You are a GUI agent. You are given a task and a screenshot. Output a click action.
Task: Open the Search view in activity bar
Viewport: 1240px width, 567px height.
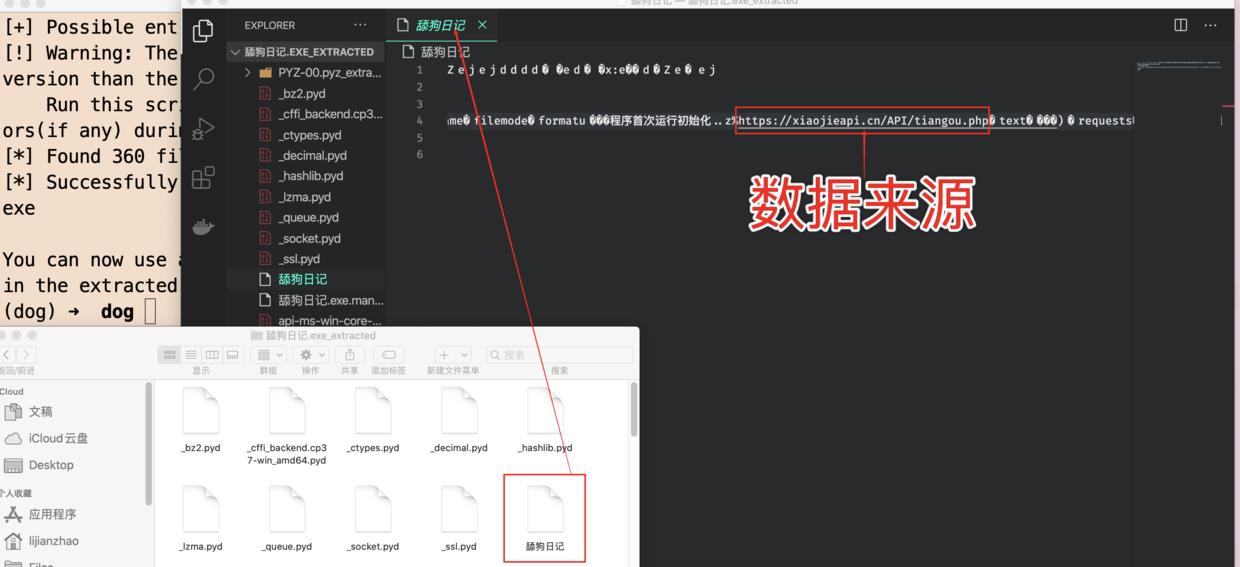pyautogui.click(x=203, y=79)
